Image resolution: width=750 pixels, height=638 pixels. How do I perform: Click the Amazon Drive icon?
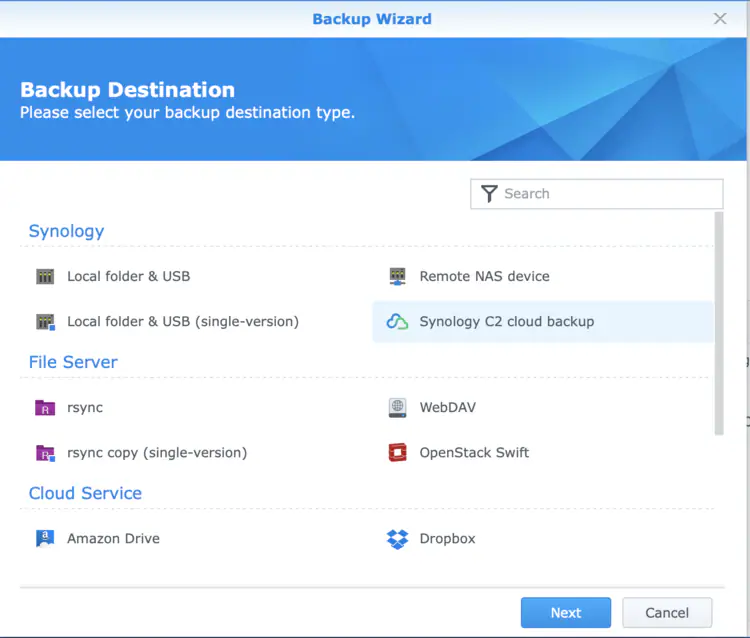45,539
